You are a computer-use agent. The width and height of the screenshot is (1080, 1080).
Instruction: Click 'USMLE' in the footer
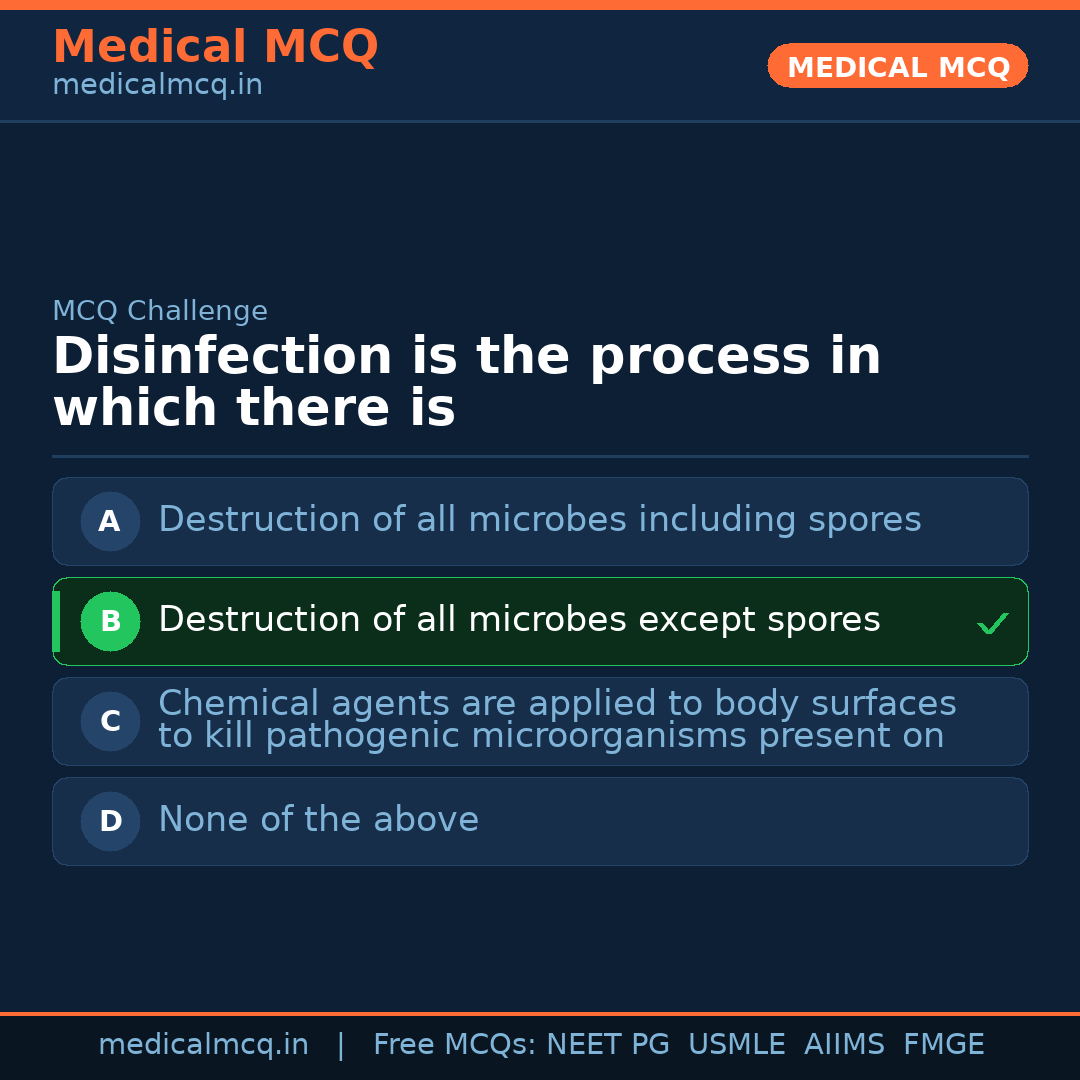[x=736, y=1045]
